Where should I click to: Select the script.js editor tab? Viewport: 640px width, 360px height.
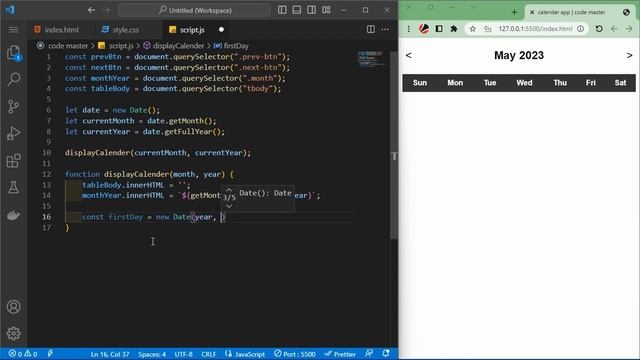pyautogui.click(x=192, y=29)
